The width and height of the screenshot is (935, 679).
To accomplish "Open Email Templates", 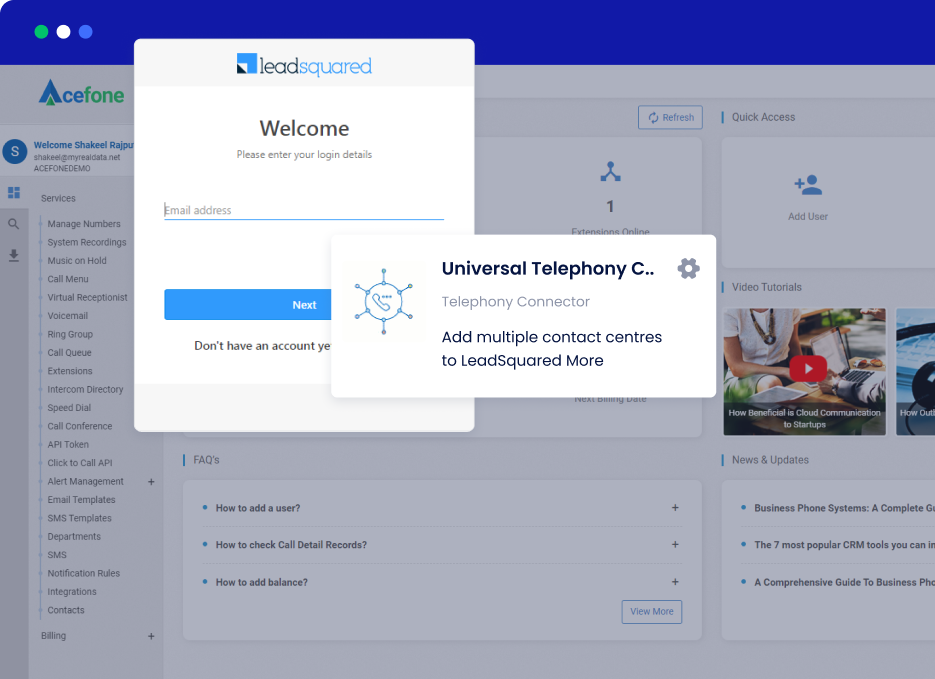I will (82, 500).
